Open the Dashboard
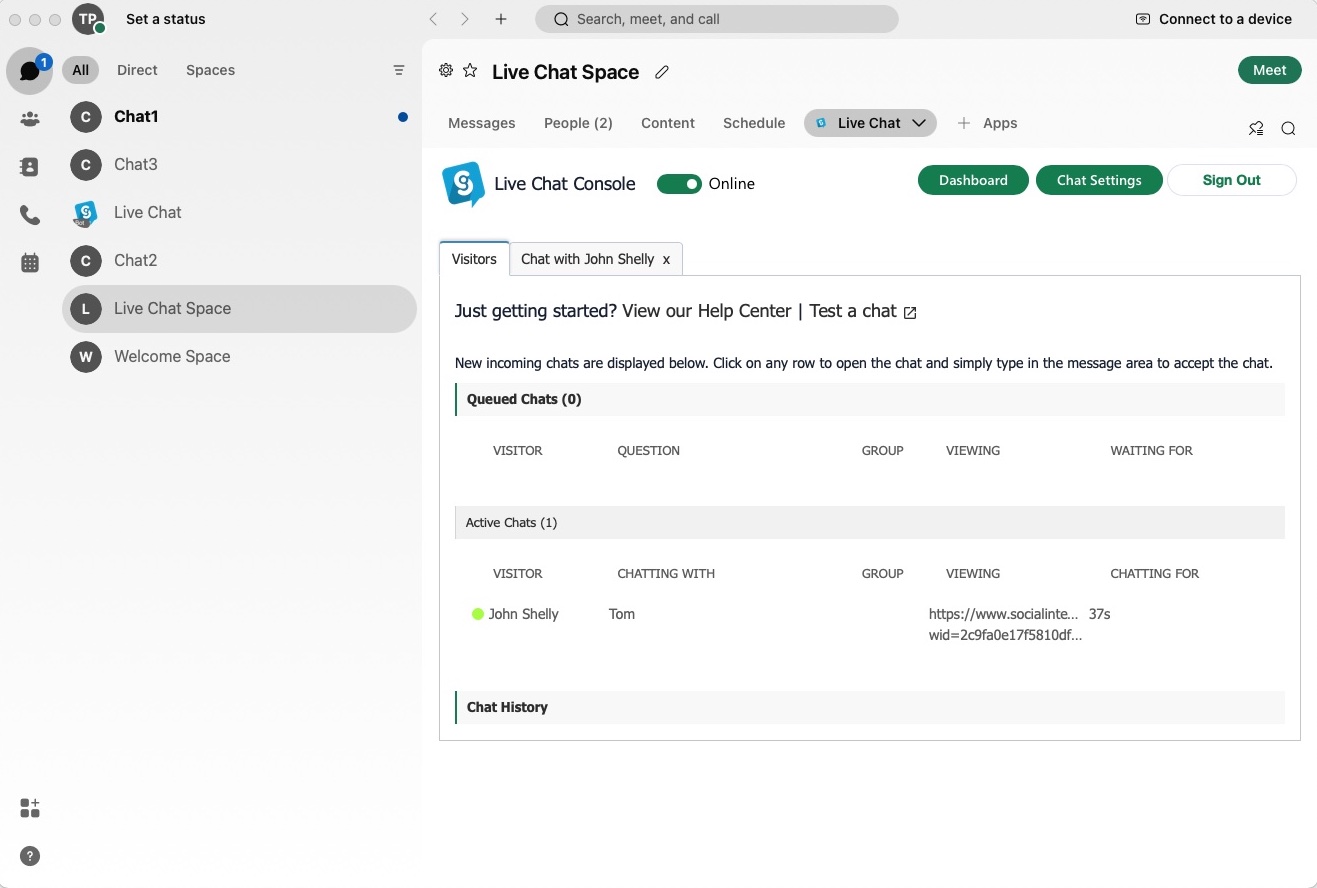Image resolution: width=1317 pixels, height=888 pixels. point(973,180)
